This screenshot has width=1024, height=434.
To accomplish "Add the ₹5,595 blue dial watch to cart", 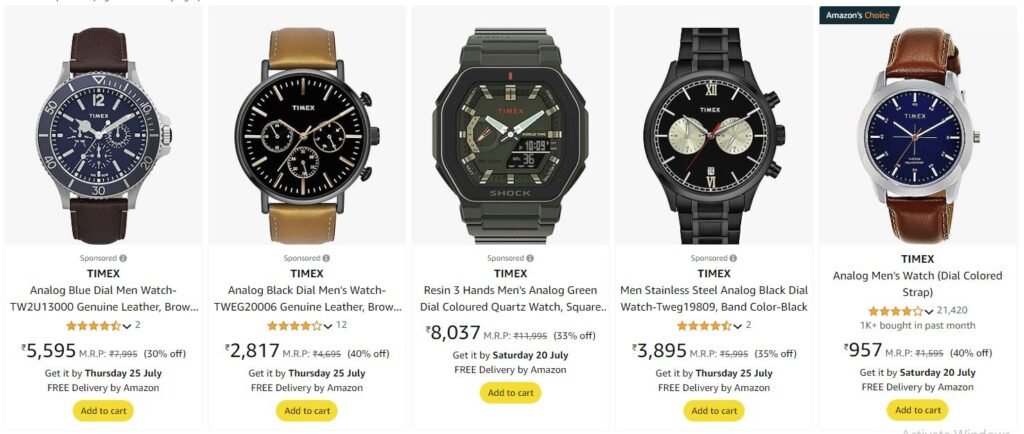I will click(x=103, y=411).
